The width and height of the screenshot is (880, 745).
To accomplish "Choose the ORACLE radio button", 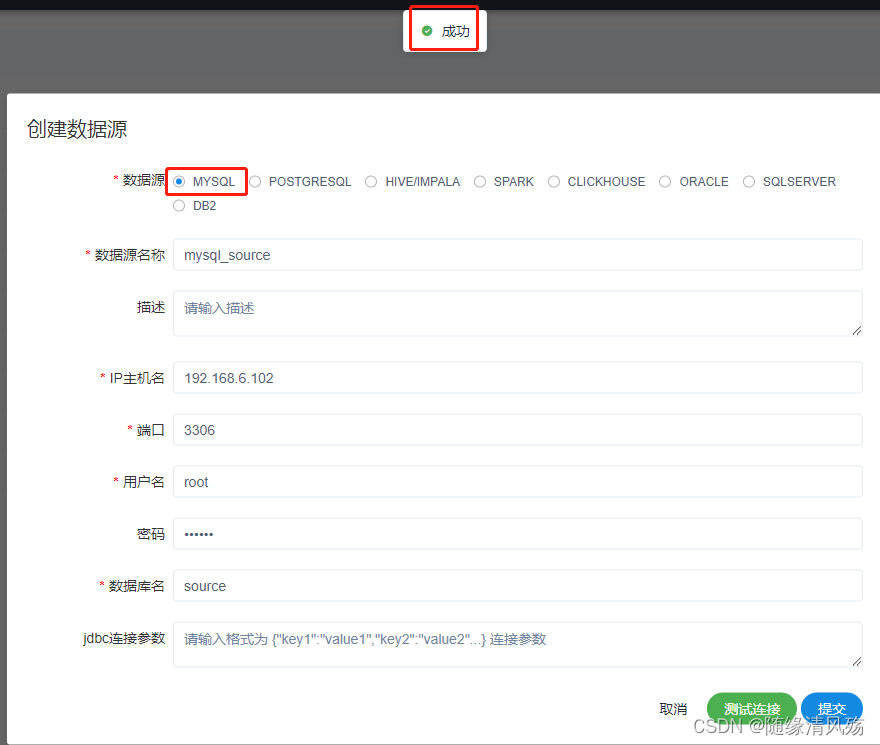I will tap(665, 181).
